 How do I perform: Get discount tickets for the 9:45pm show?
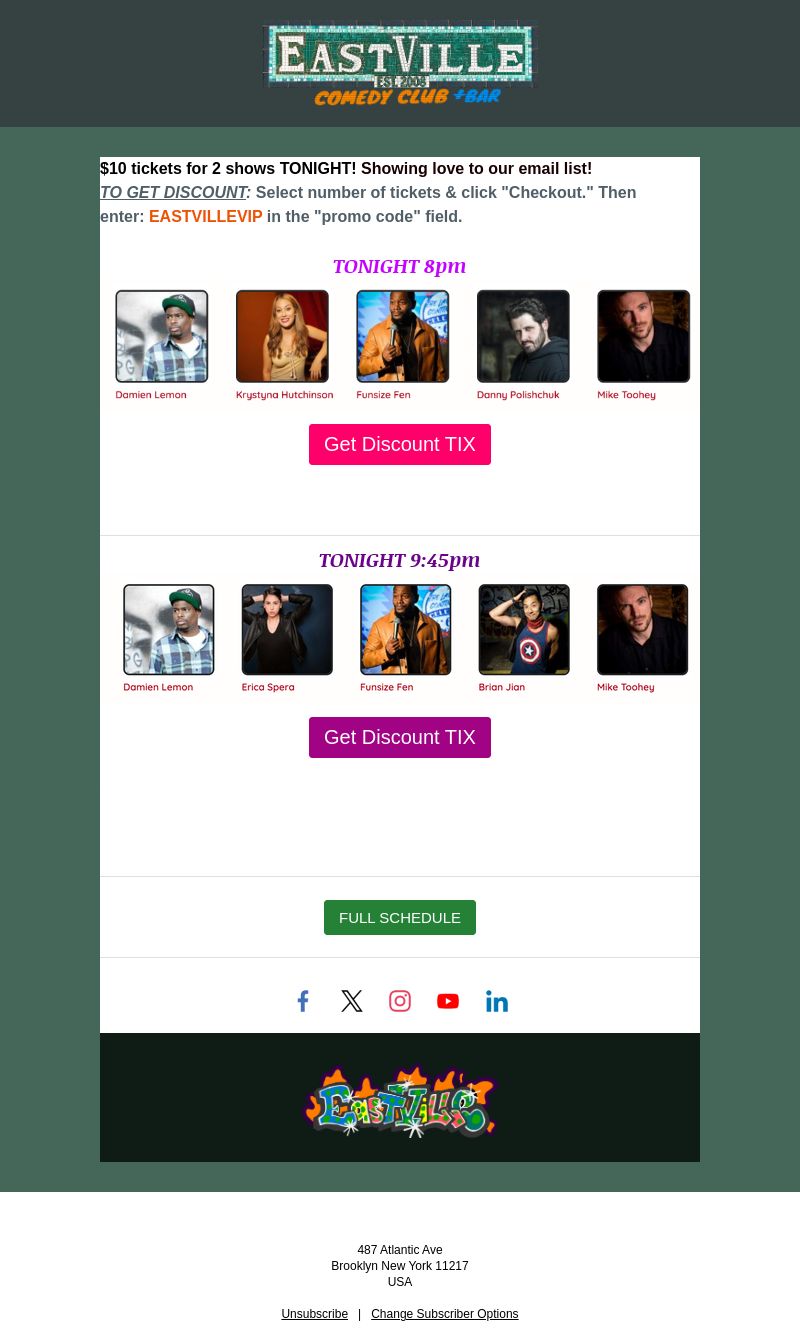click(400, 737)
